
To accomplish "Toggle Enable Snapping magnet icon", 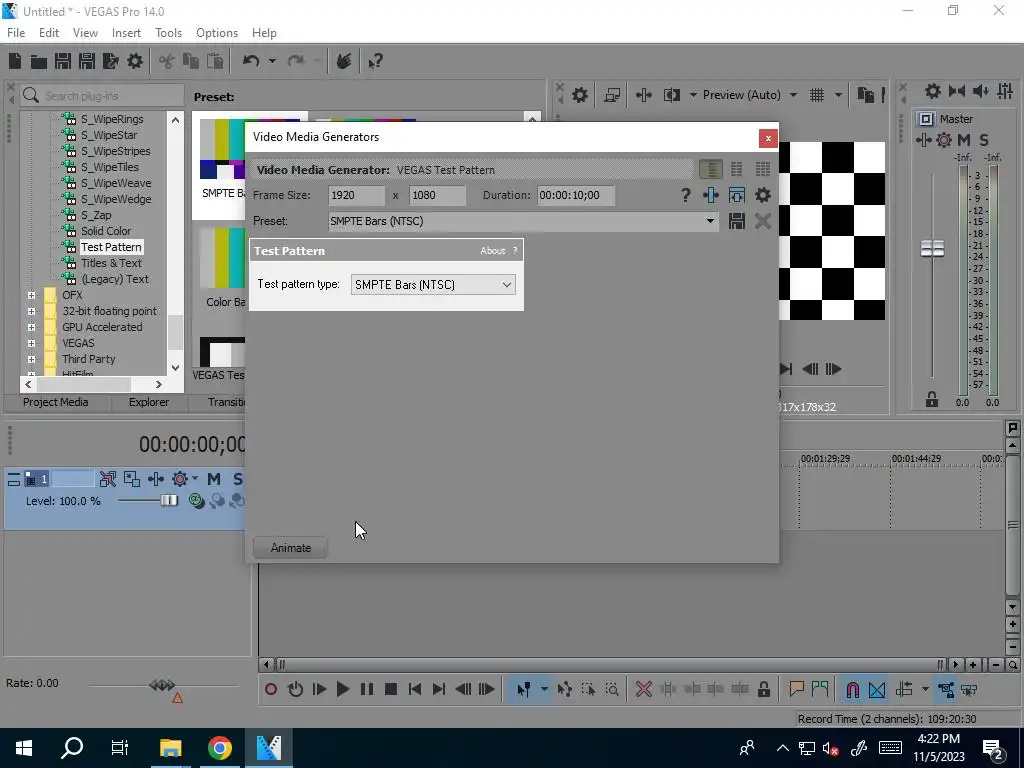I will click(x=852, y=689).
